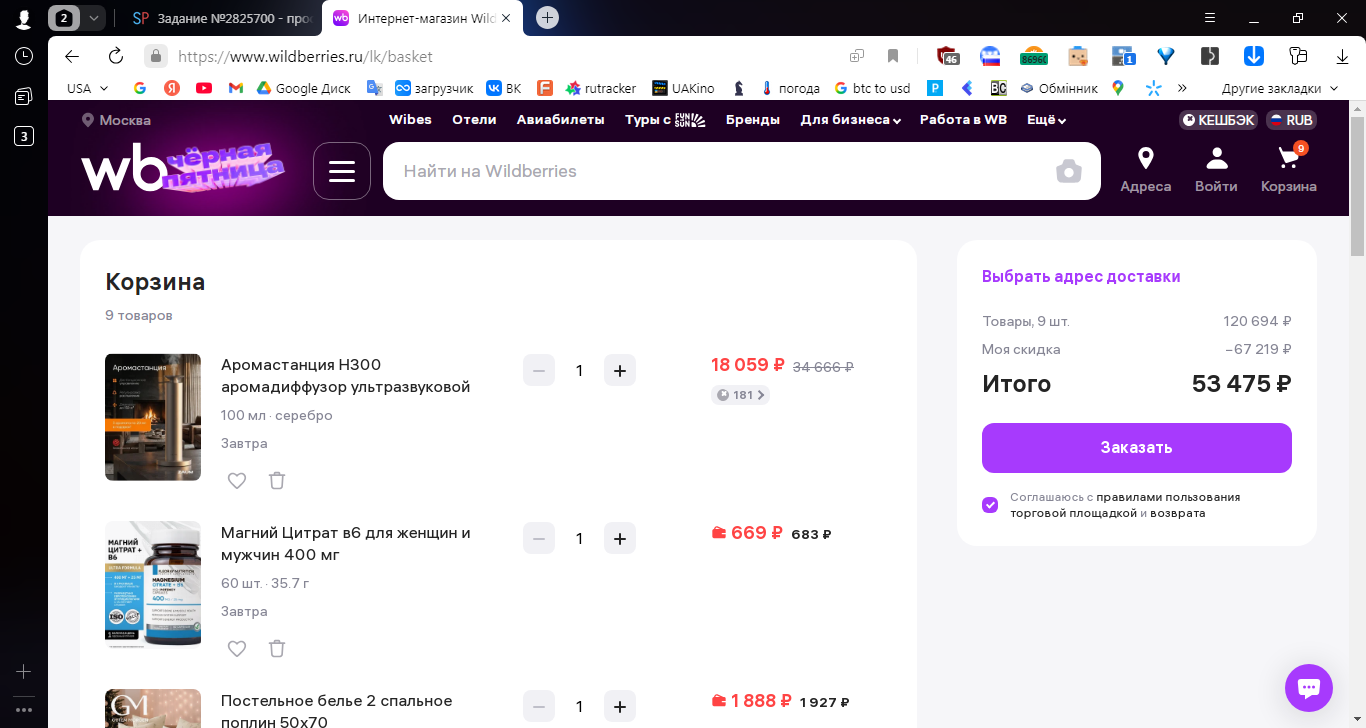Open the USA bookmarks folder dropdown
Viewport: 1366px width, 728px height.
point(88,88)
